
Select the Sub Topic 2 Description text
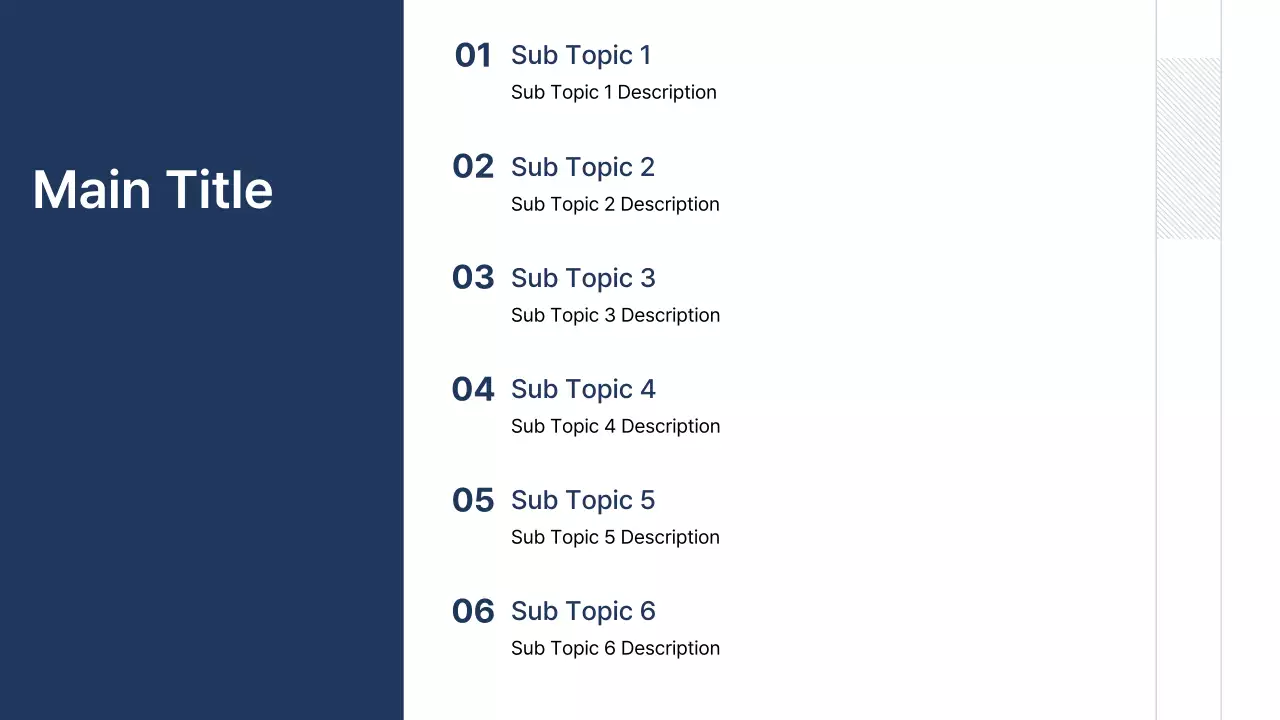click(615, 204)
